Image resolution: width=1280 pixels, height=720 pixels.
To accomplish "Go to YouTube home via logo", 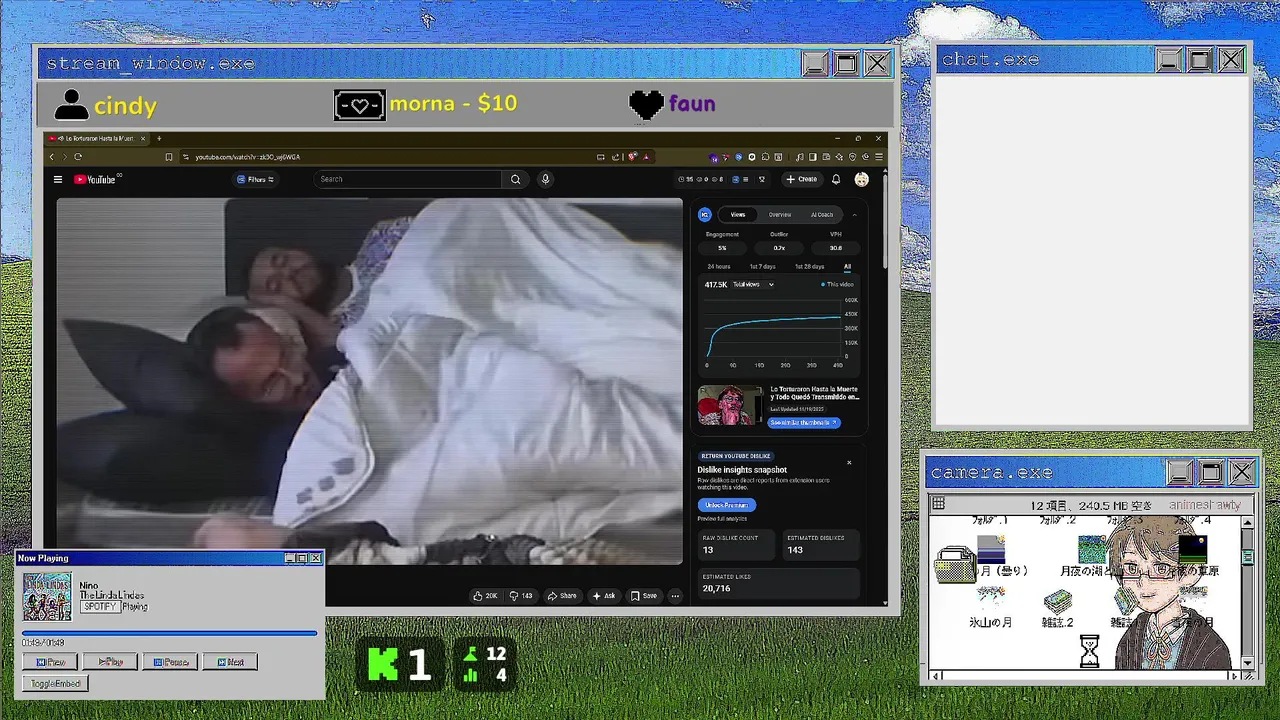I will tap(96, 180).
